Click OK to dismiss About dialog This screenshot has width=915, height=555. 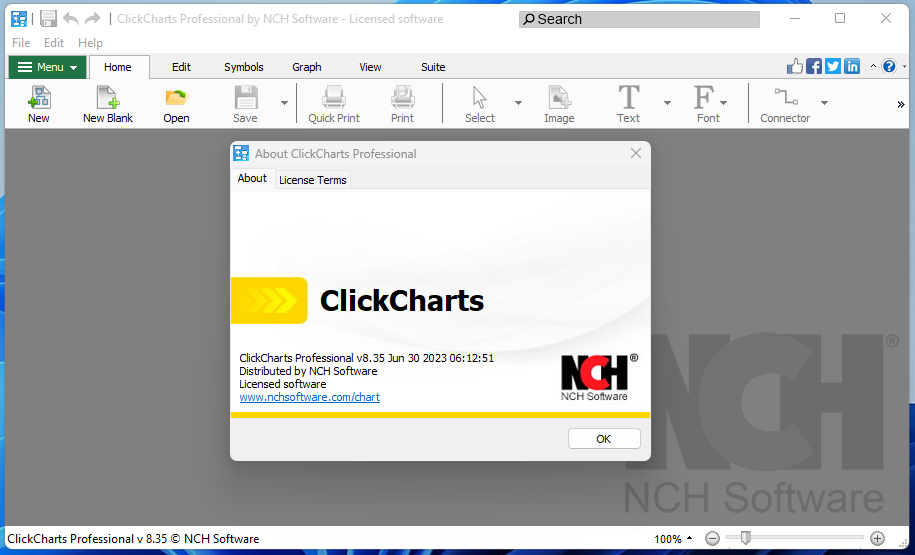[604, 439]
